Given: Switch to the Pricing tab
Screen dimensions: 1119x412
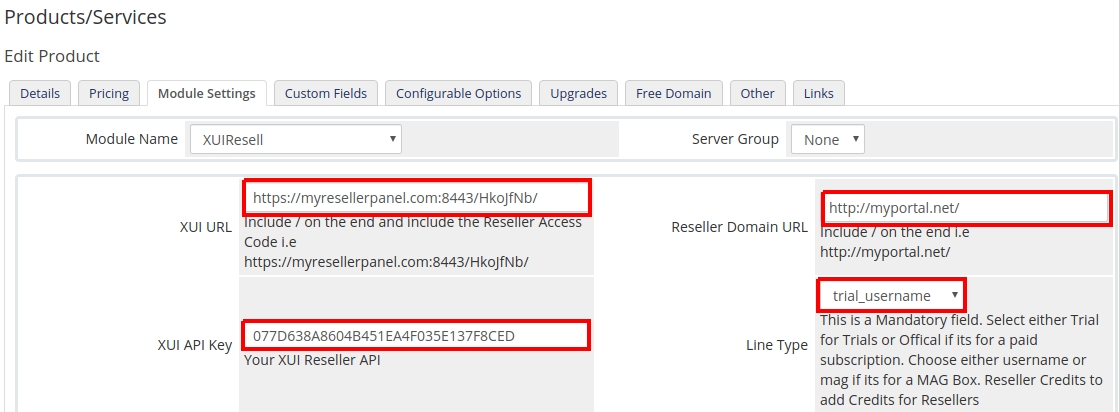Looking at the screenshot, I should 109,93.
